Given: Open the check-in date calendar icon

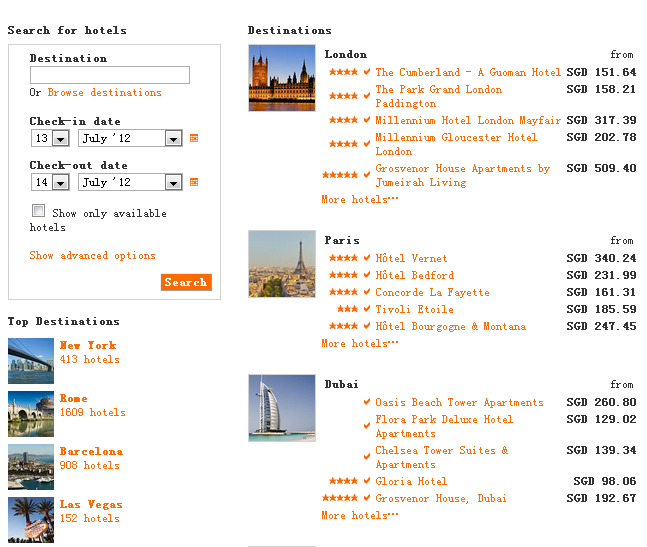Looking at the screenshot, I should coord(194,138).
